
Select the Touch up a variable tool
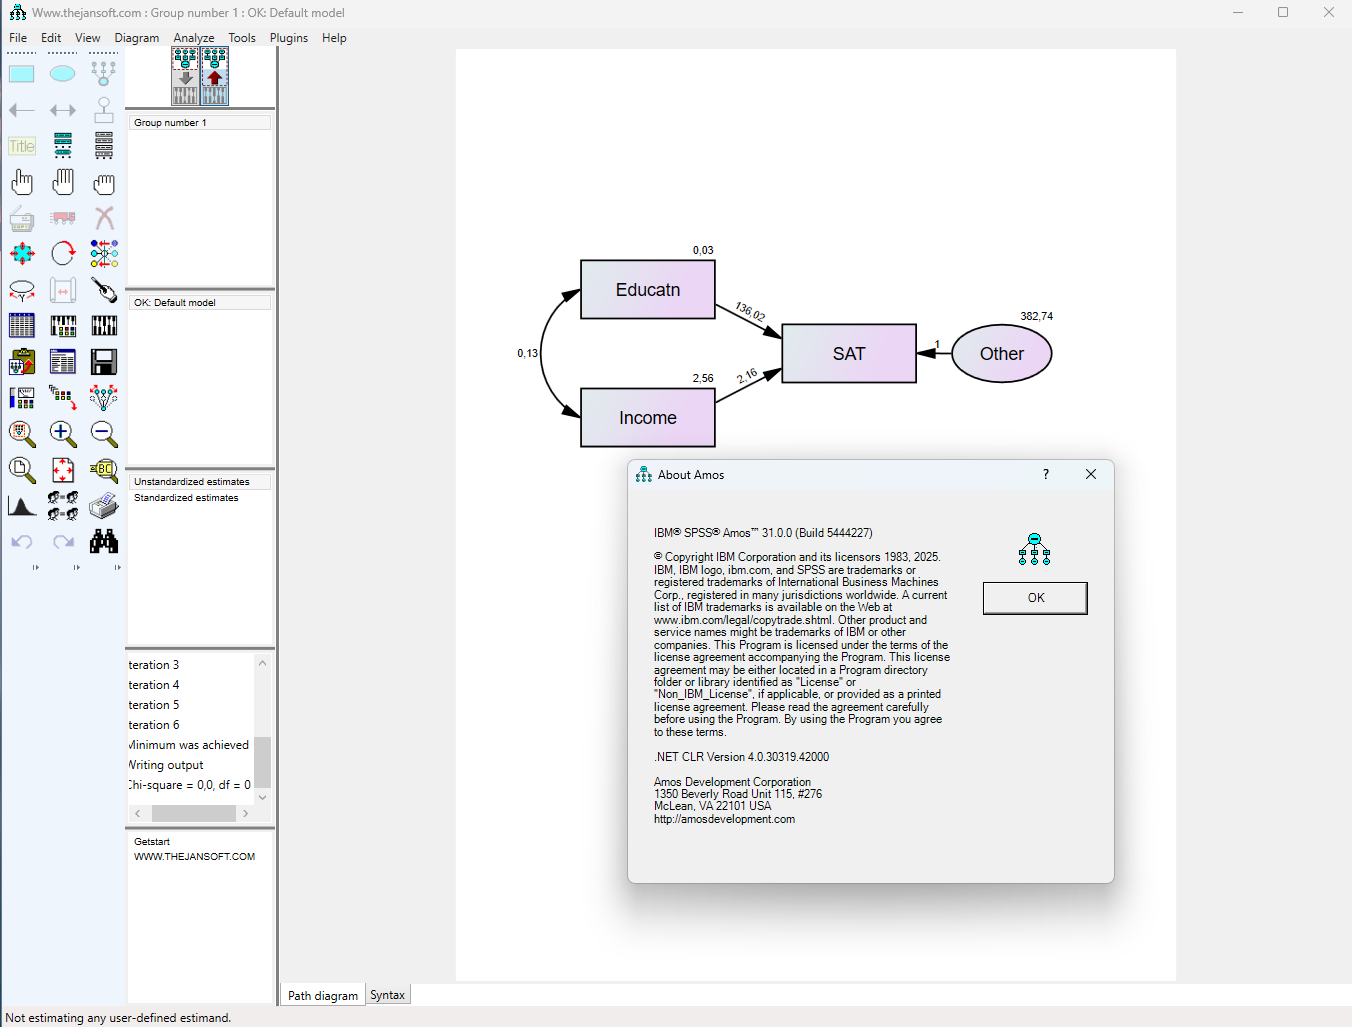click(104, 290)
